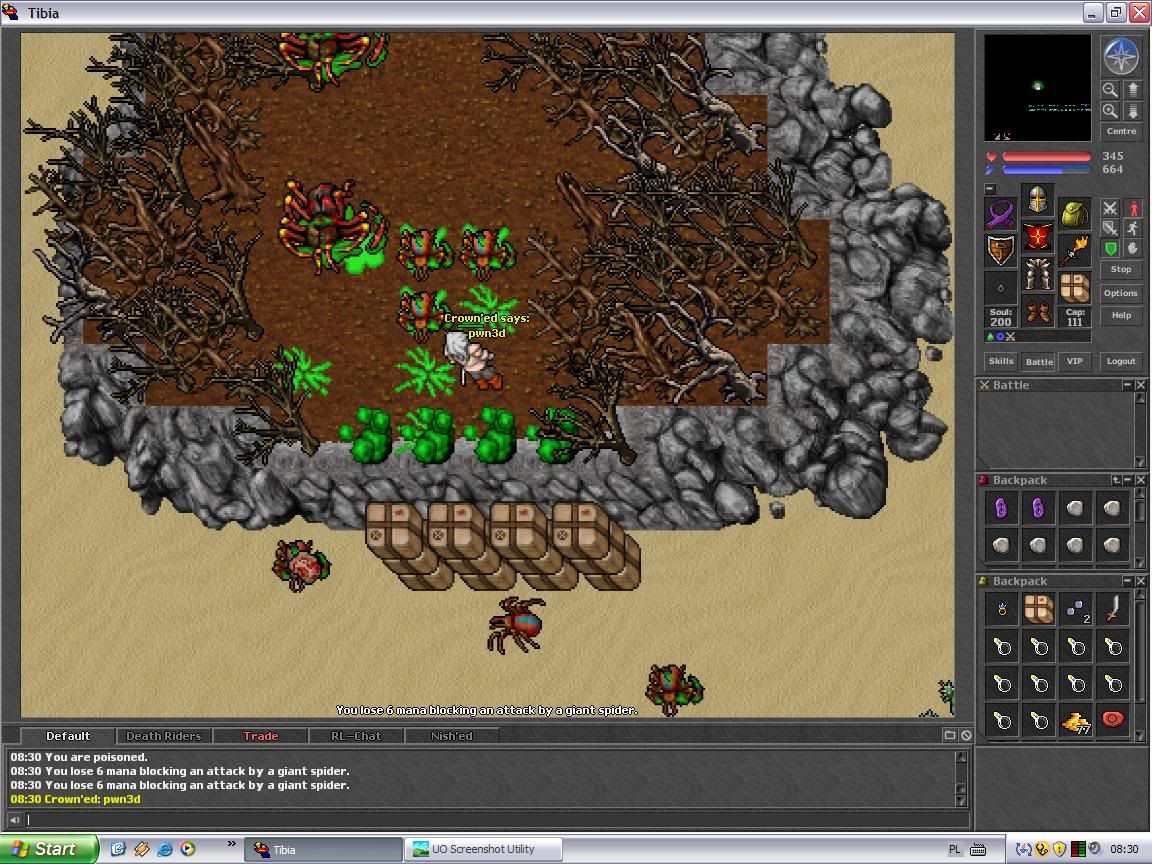This screenshot has width=1152, height=864.
Task: Open the green backpack equipment slot
Action: (x=1075, y=215)
